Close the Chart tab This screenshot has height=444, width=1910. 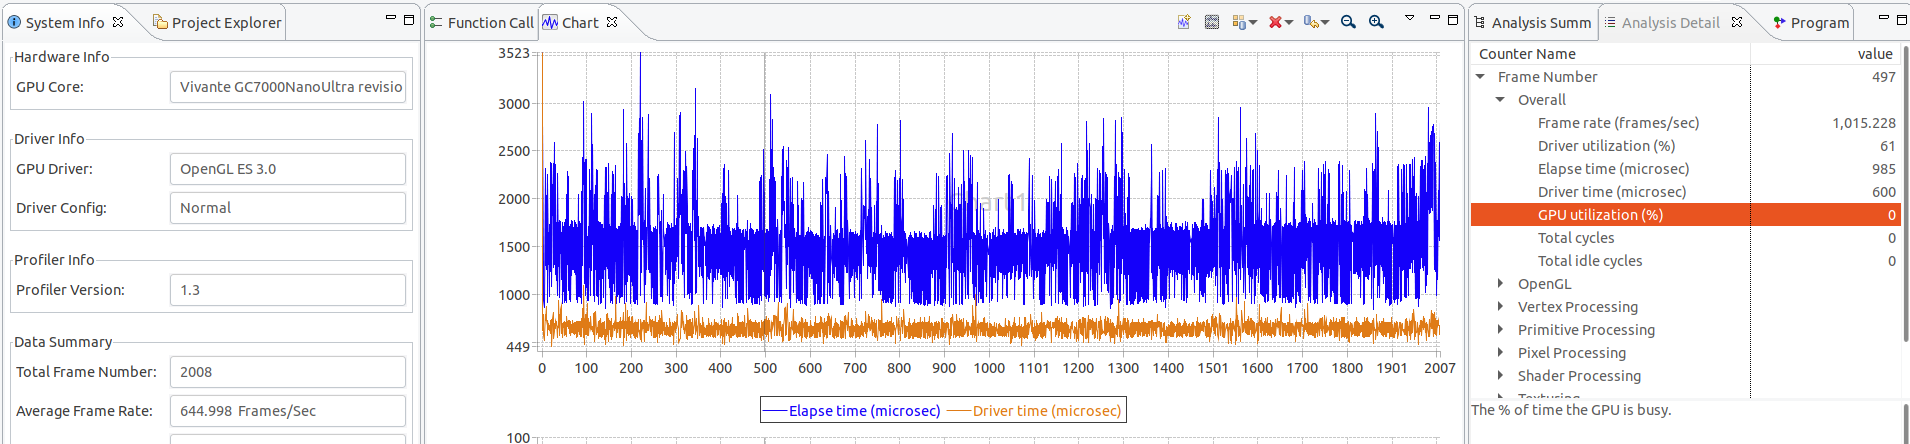[x=612, y=22]
